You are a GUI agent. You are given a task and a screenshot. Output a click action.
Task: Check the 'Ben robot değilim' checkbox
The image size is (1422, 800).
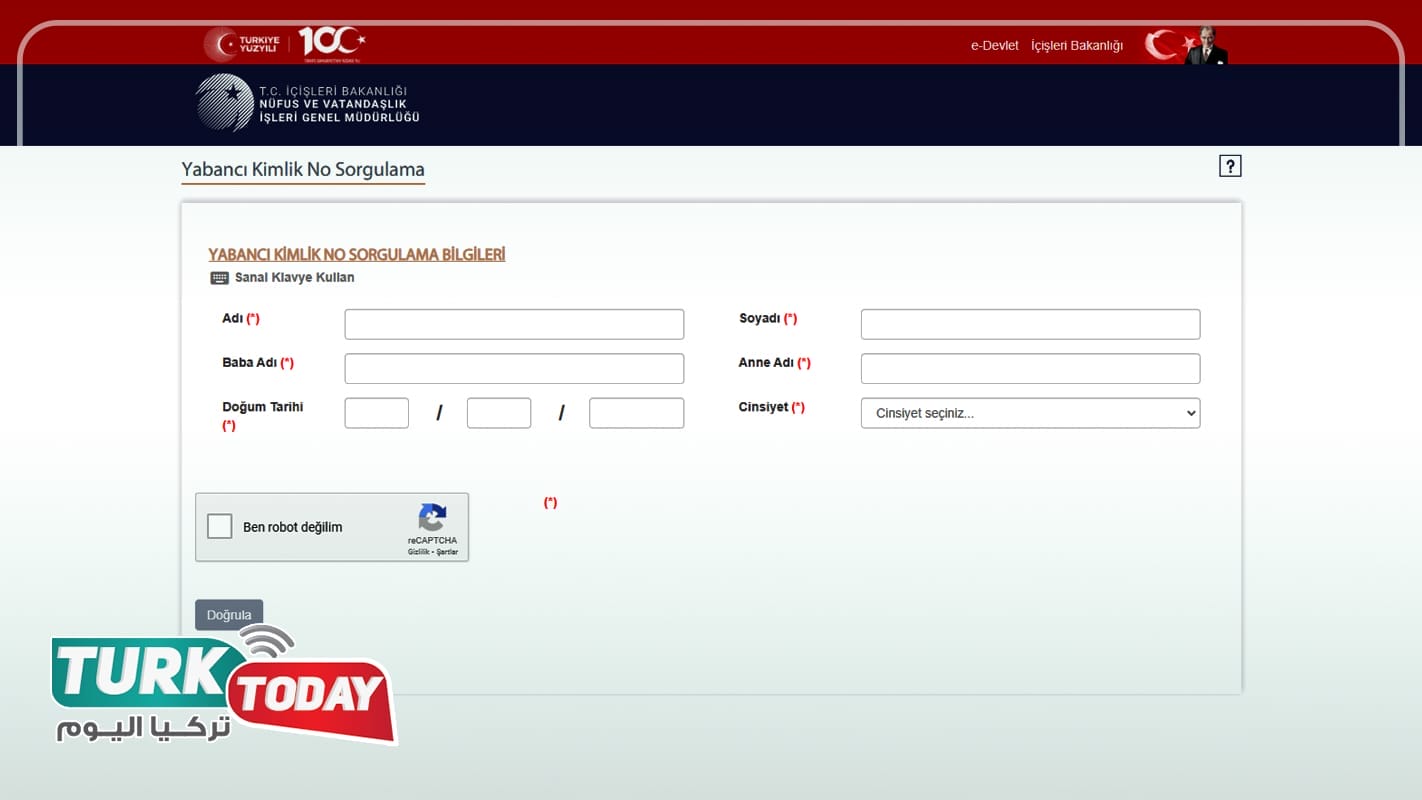[x=220, y=526]
